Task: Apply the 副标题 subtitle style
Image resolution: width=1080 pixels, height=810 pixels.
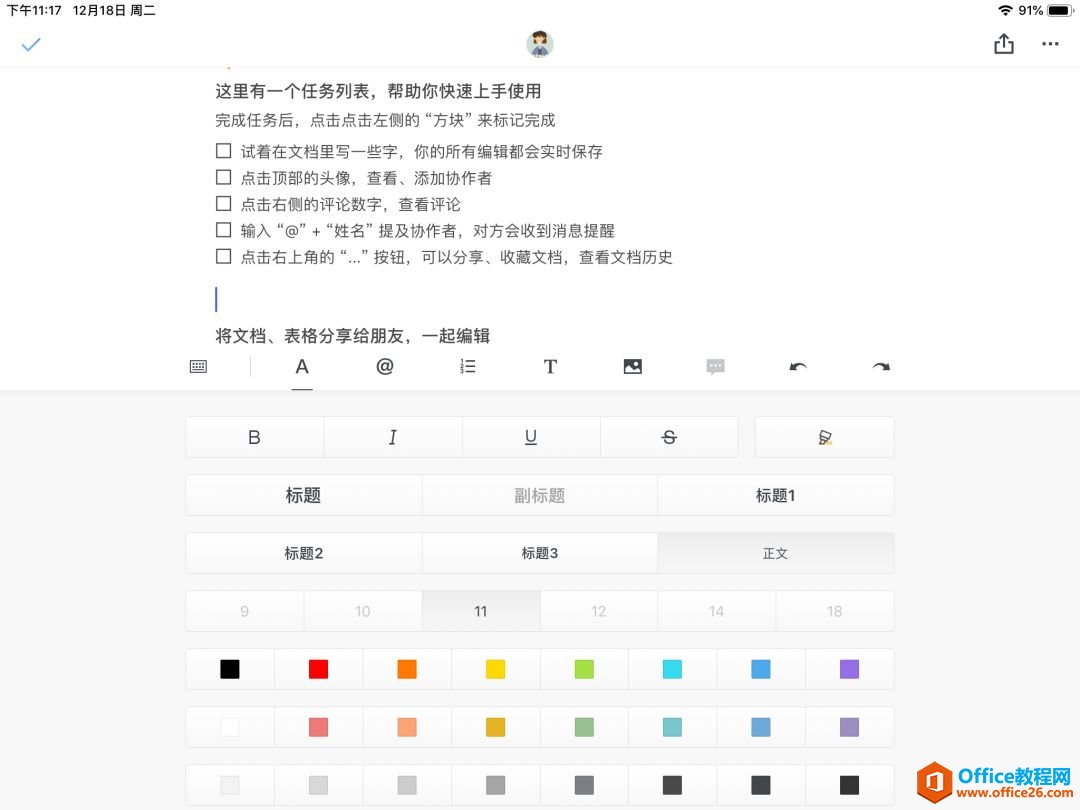Action: [x=539, y=495]
